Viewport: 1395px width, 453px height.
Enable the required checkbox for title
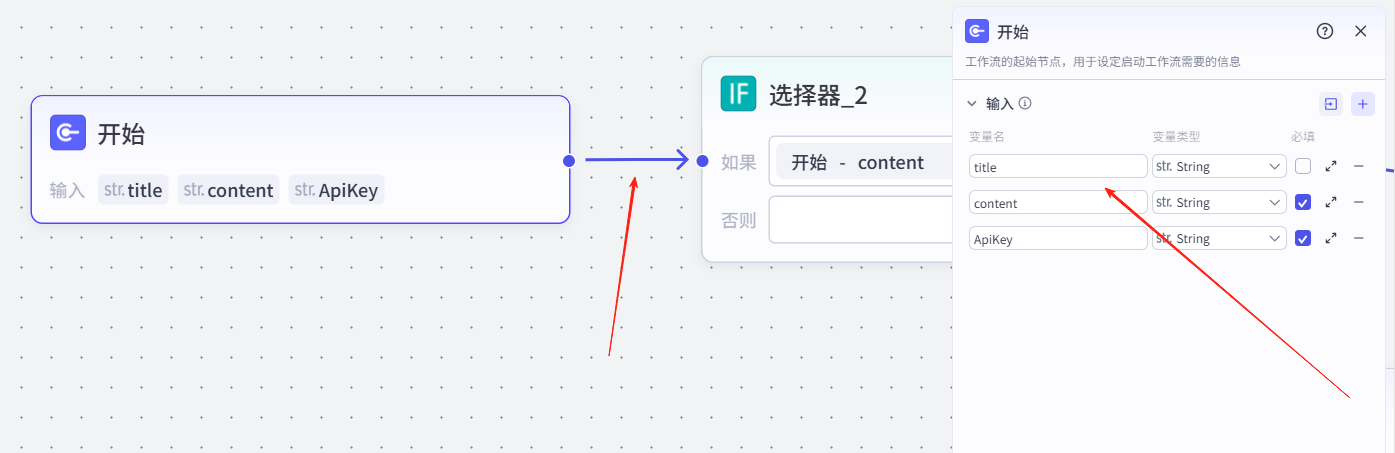(1303, 166)
